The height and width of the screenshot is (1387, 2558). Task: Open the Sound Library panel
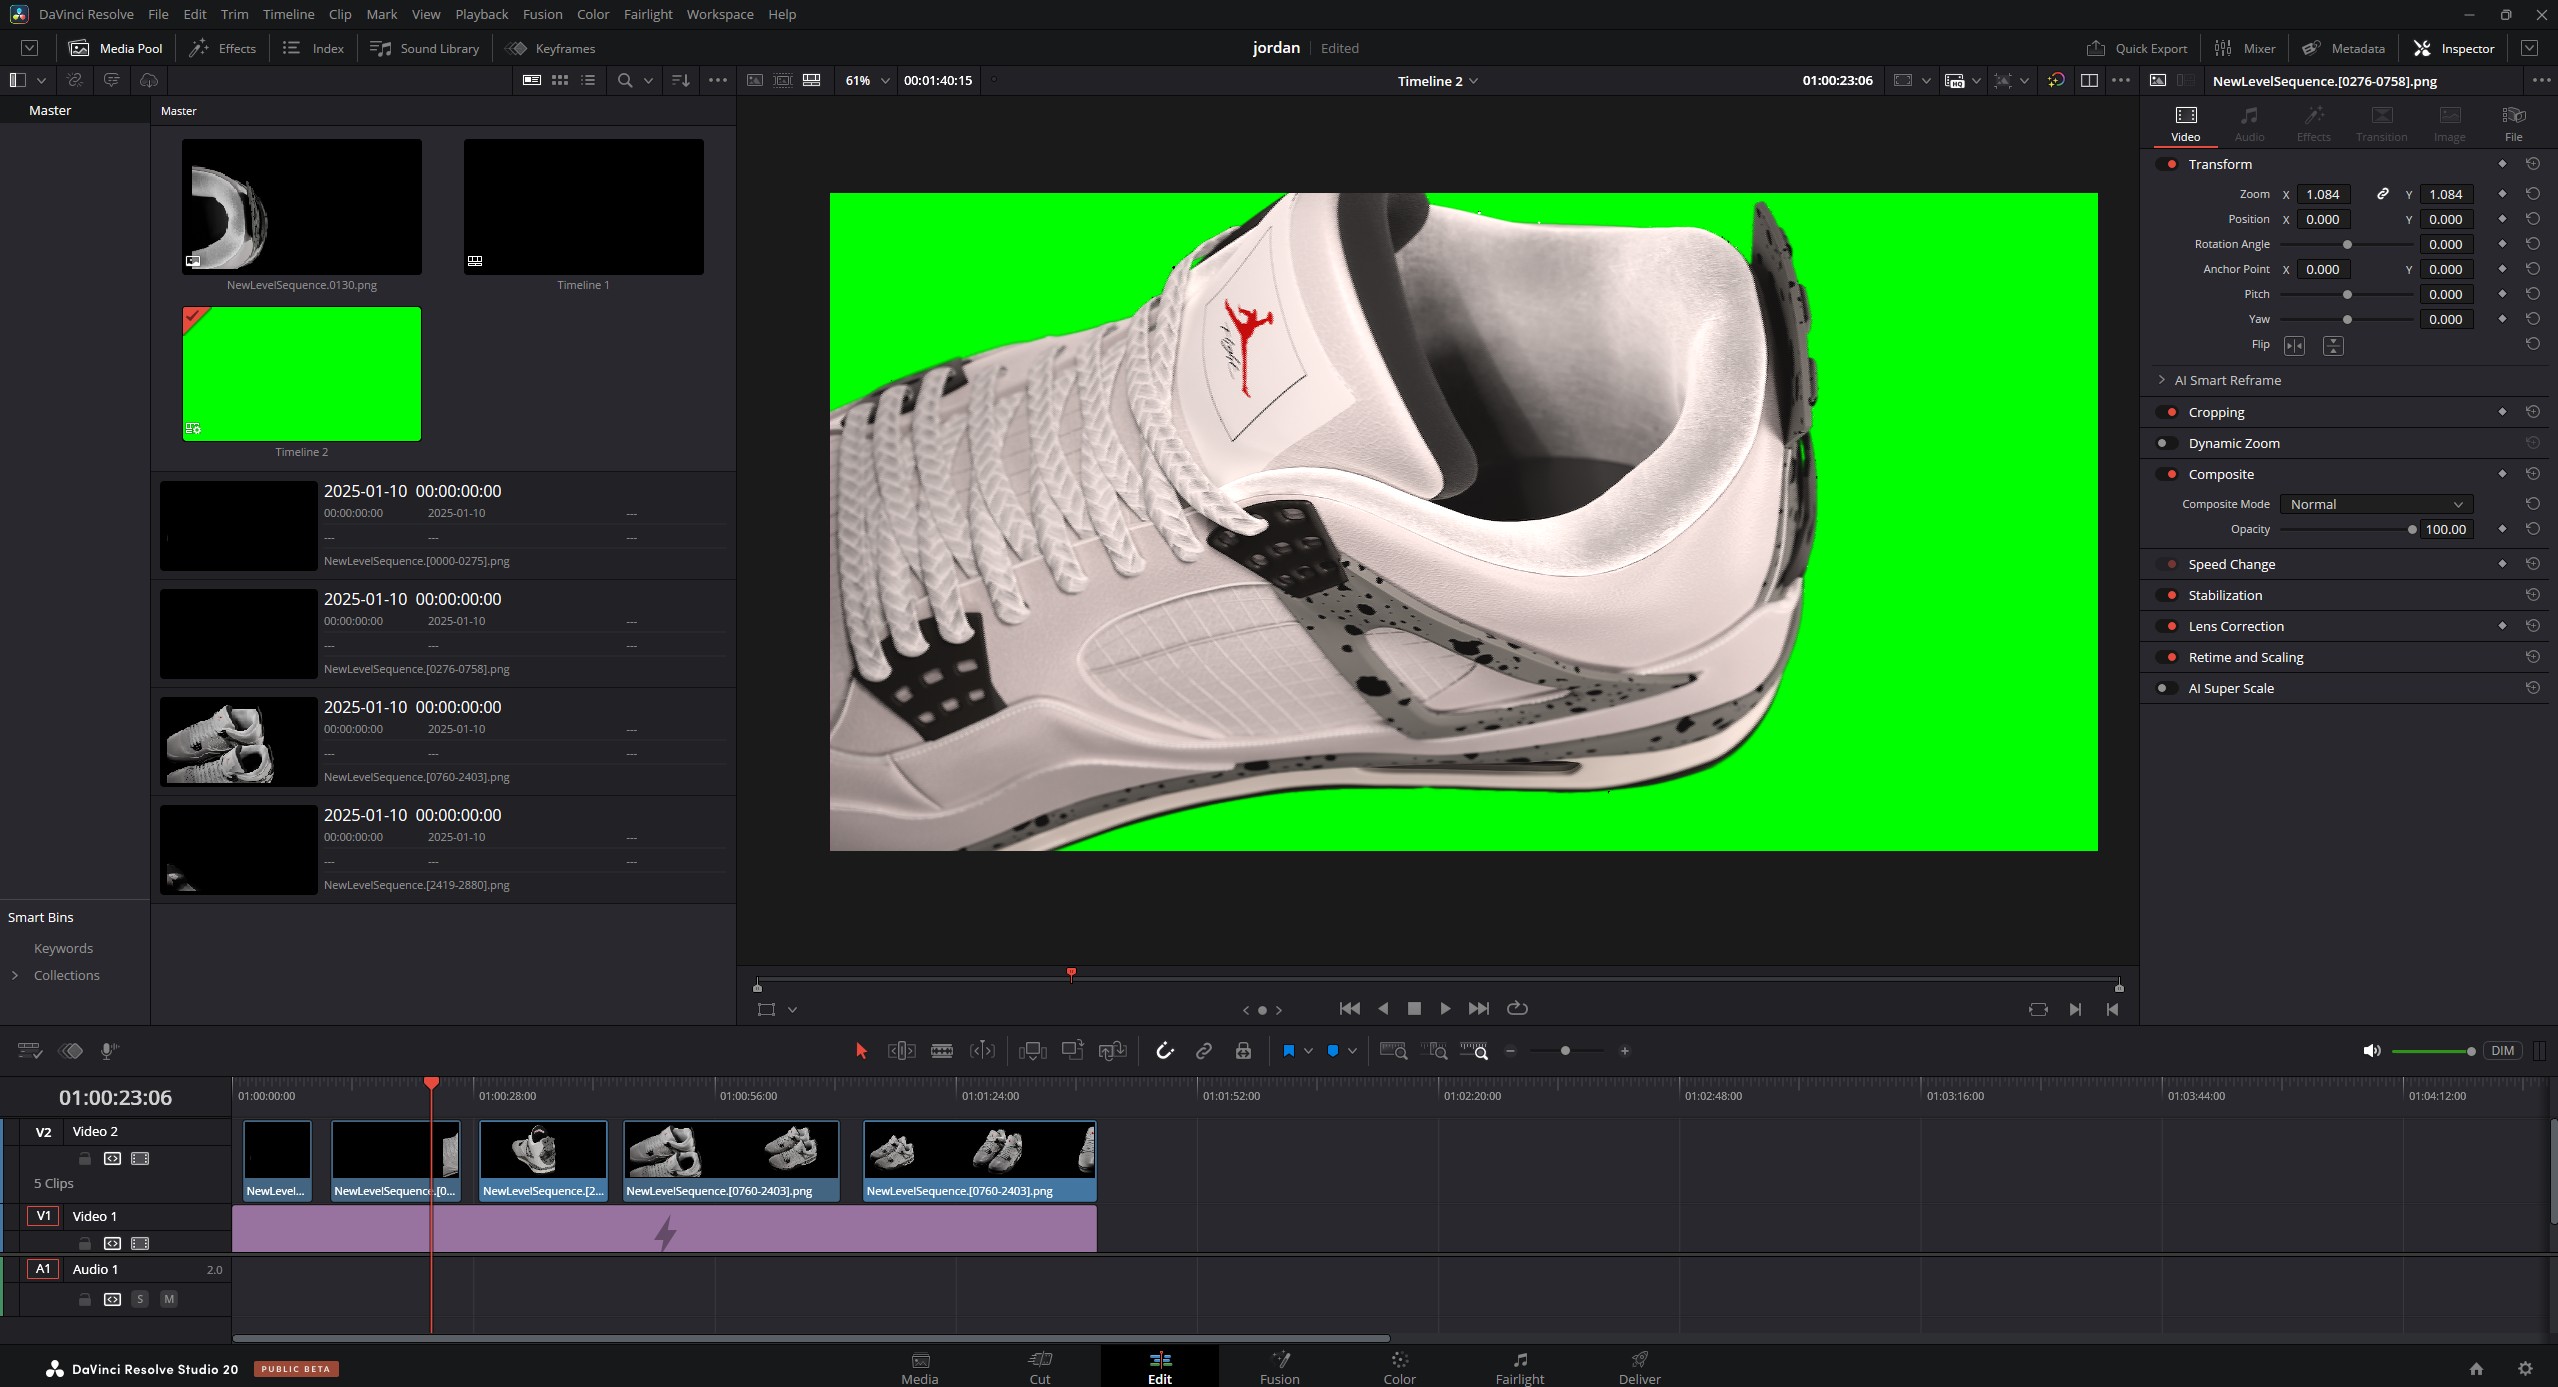coord(424,48)
